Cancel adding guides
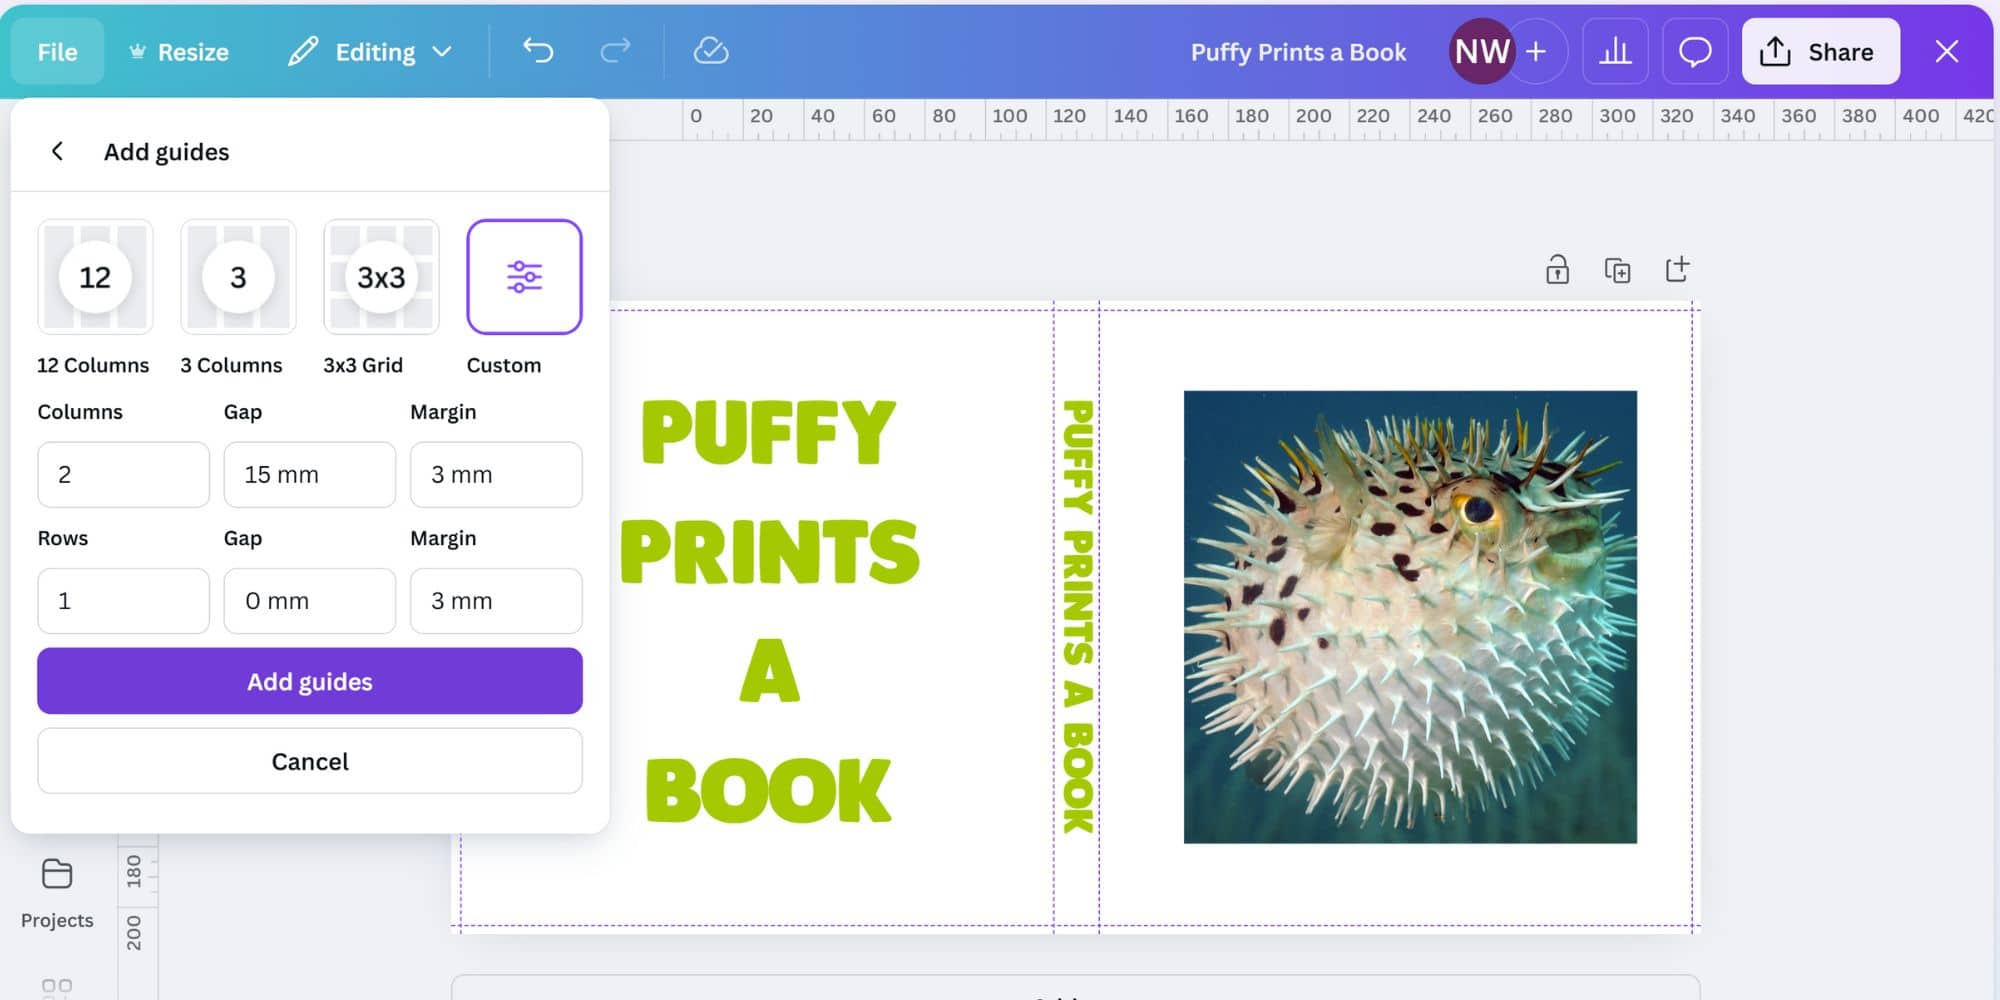The width and height of the screenshot is (2000, 1000). (x=309, y=761)
